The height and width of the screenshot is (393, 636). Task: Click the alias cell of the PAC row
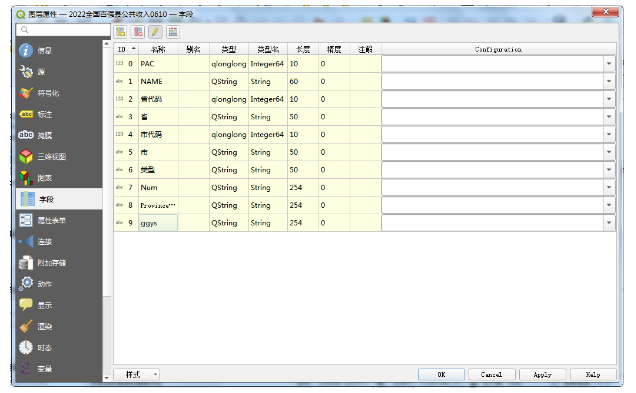coord(193,64)
